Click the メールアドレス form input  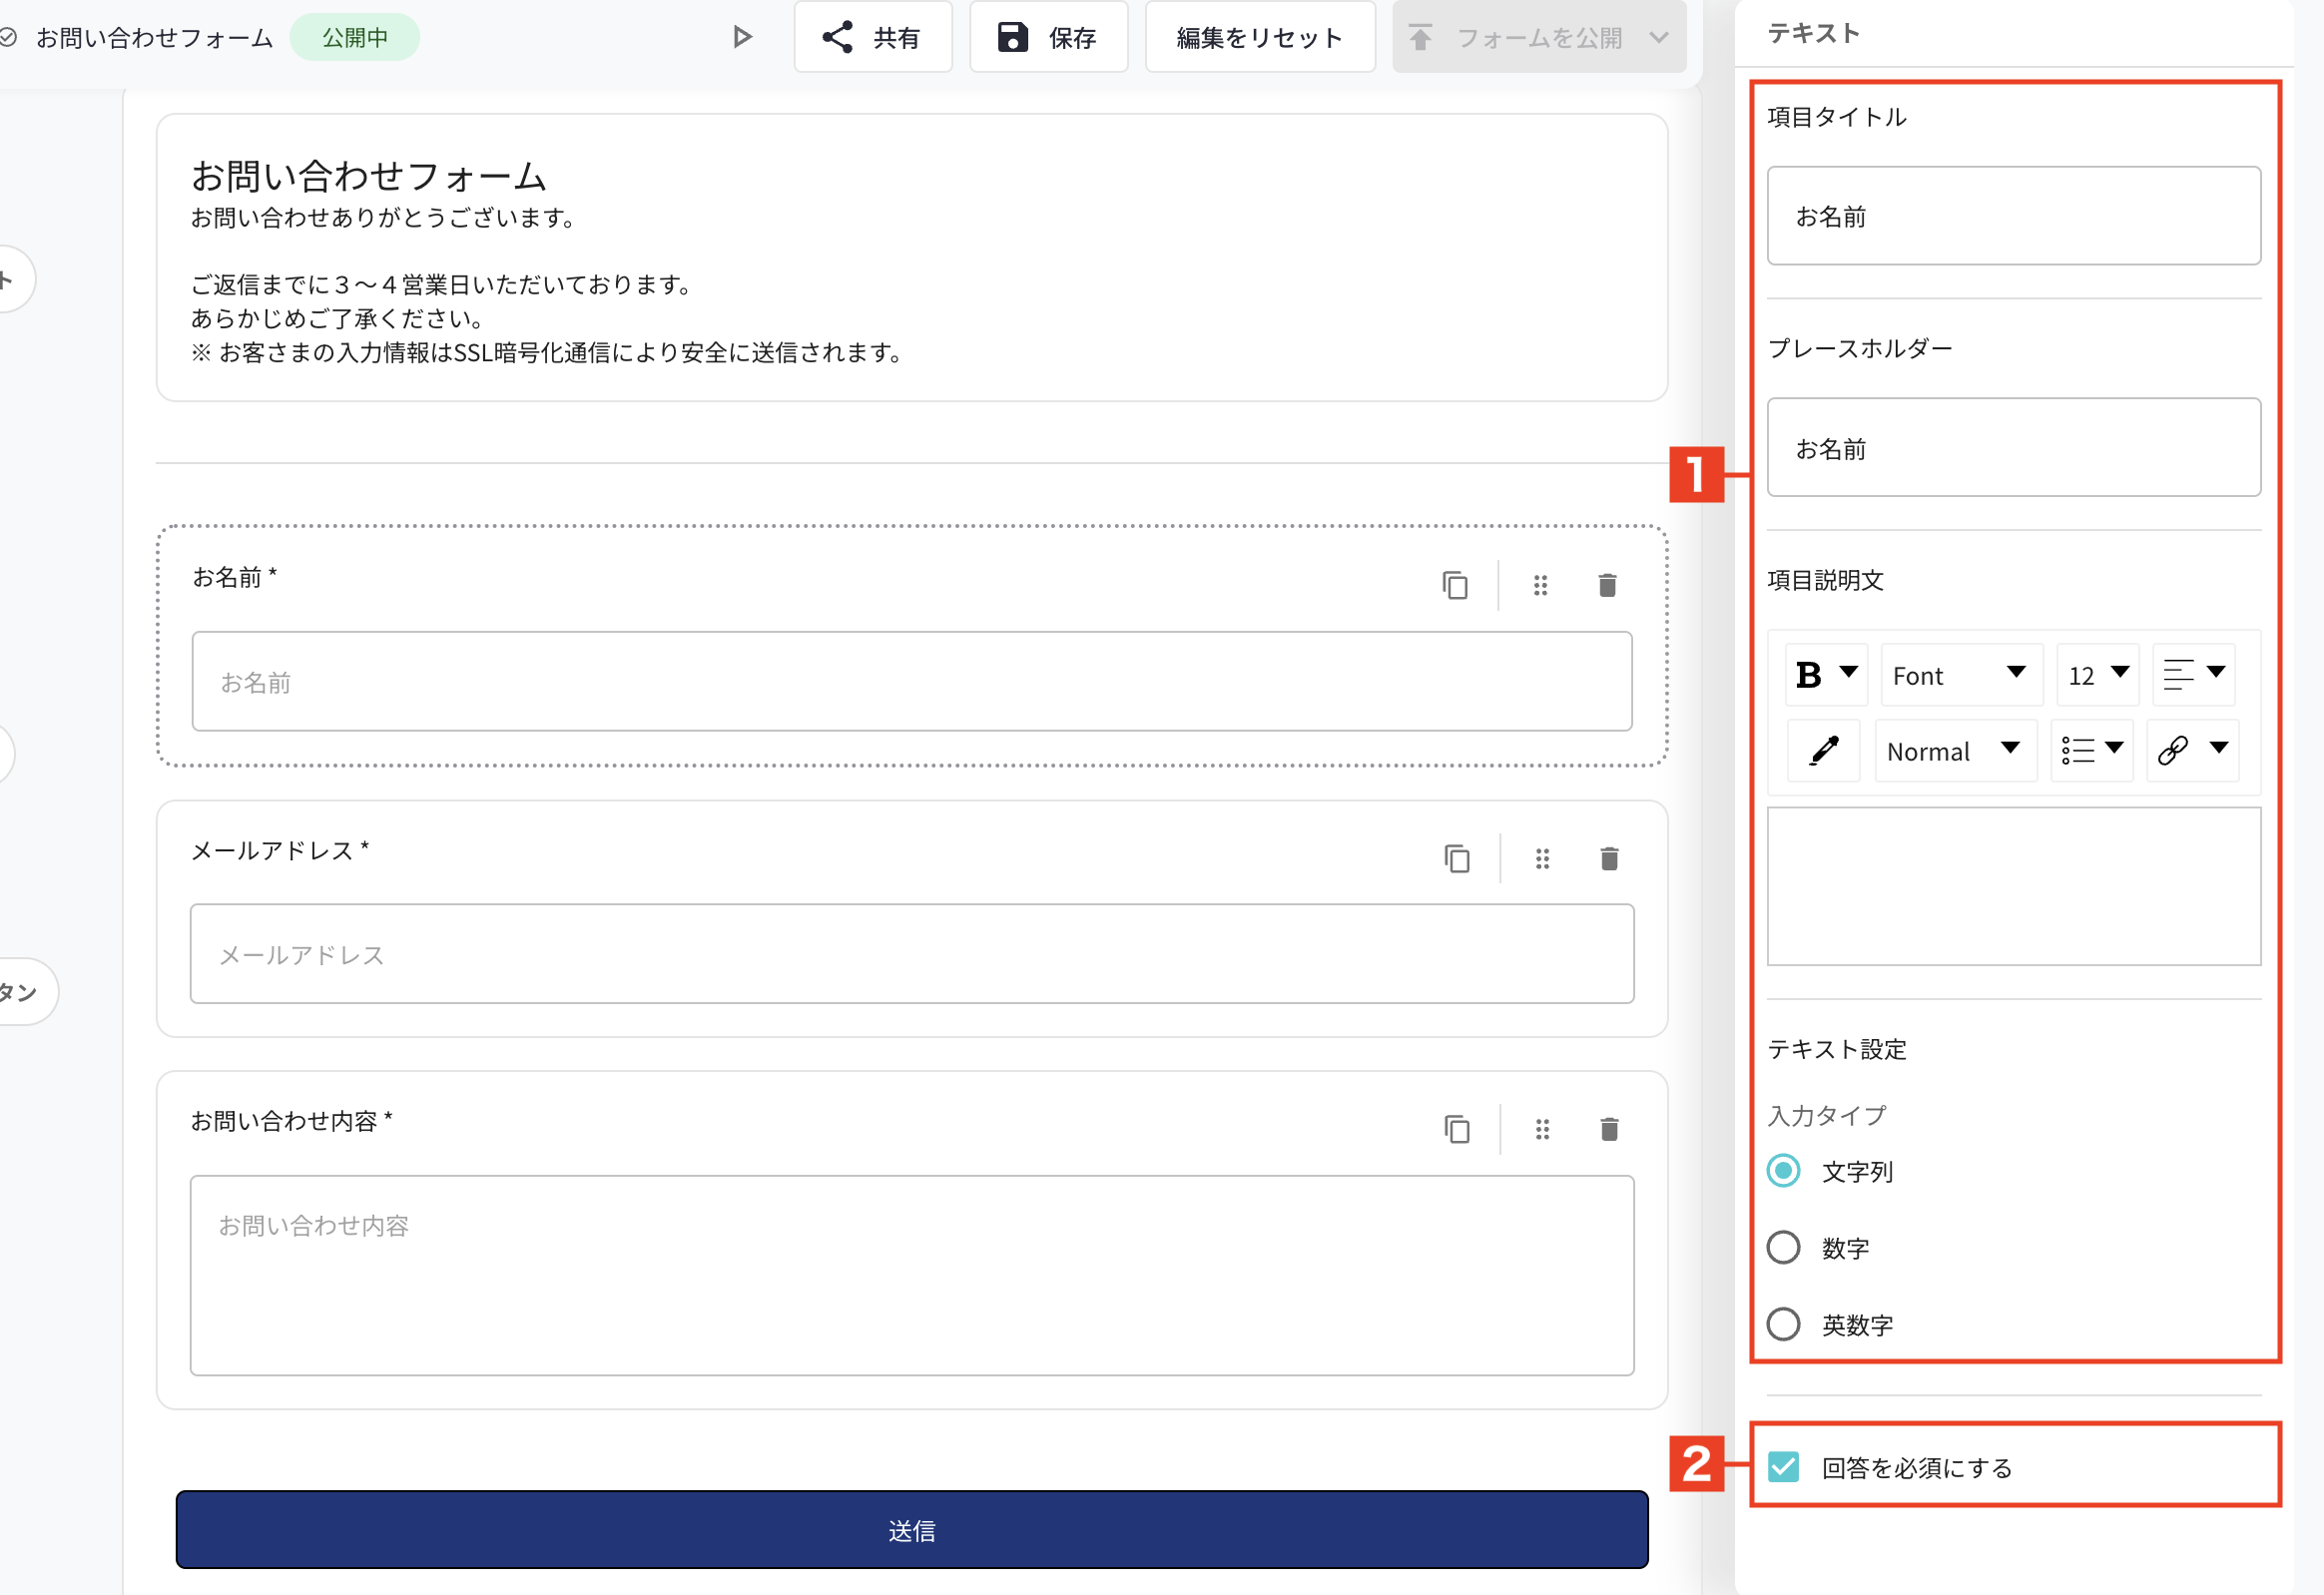912,954
